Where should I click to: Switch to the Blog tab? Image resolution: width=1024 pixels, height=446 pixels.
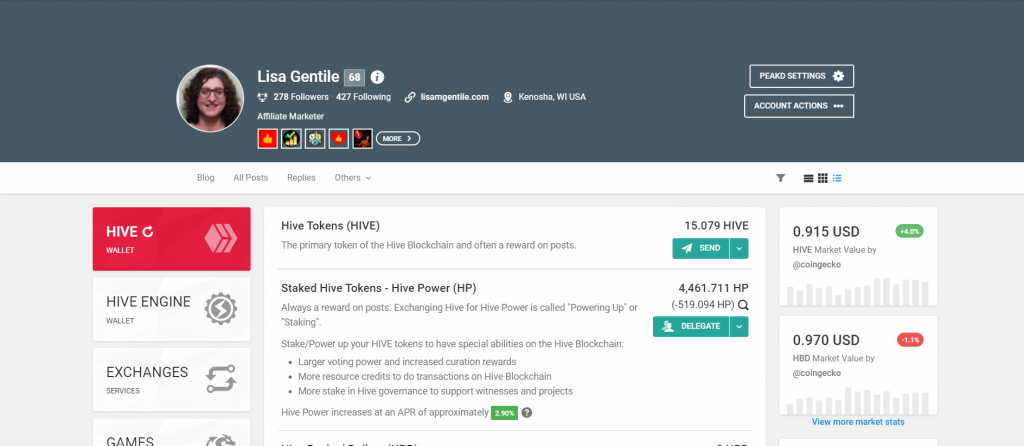point(206,178)
